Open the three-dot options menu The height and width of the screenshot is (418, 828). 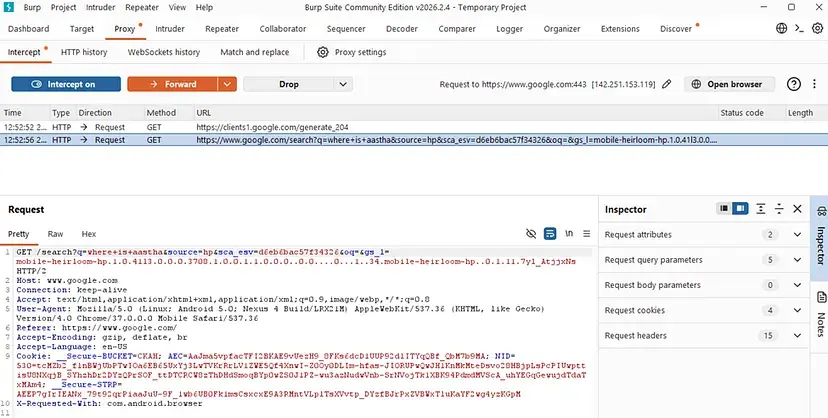point(814,84)
